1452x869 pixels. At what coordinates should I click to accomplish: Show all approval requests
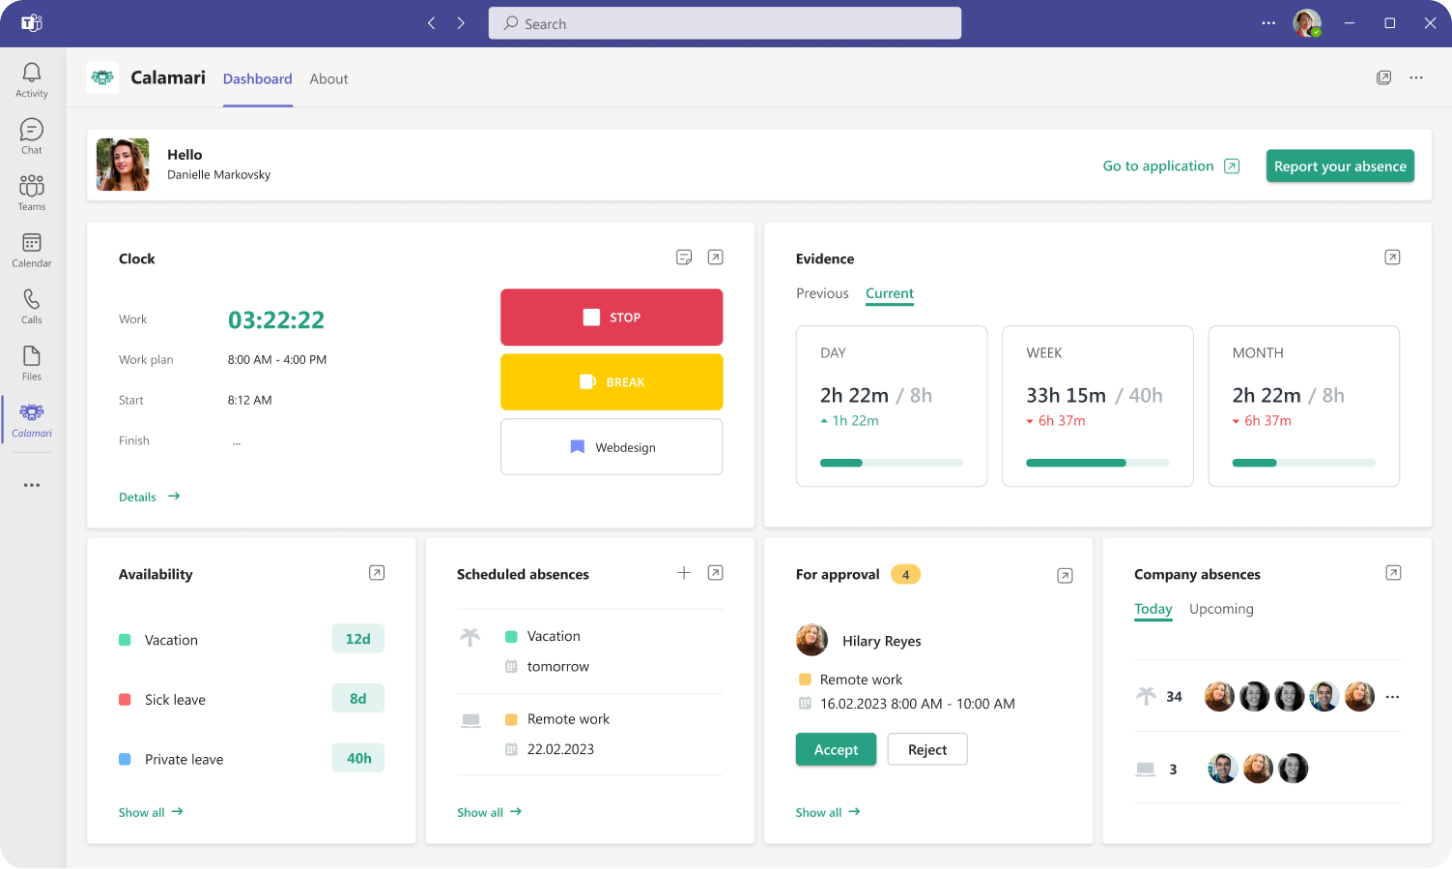click(828, 812)
